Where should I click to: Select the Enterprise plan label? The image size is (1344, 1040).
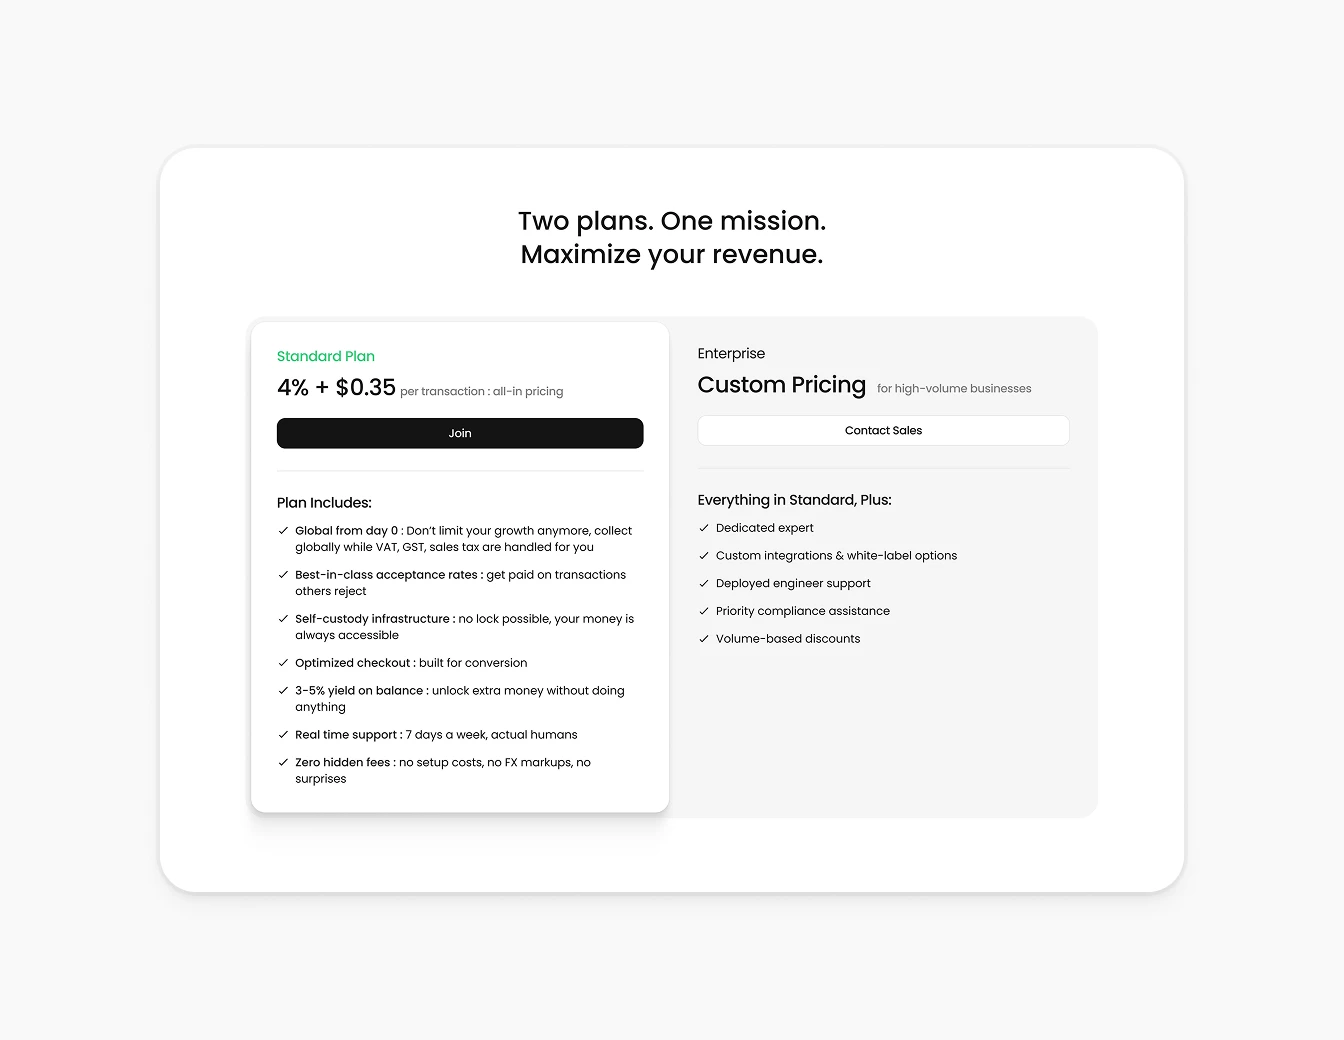[731, 353]
